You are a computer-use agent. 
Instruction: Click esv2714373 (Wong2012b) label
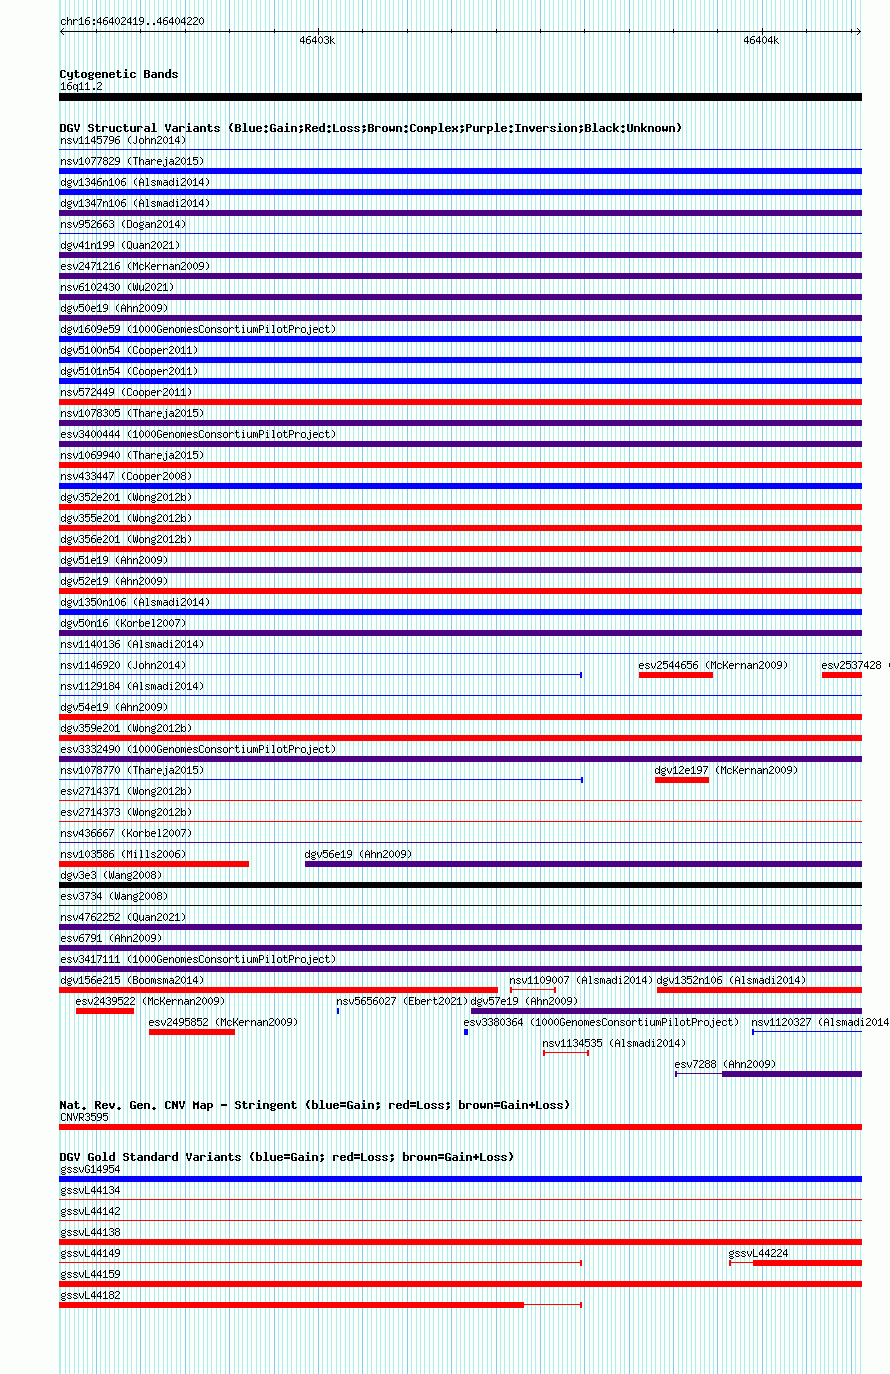(x=126, y=812)
